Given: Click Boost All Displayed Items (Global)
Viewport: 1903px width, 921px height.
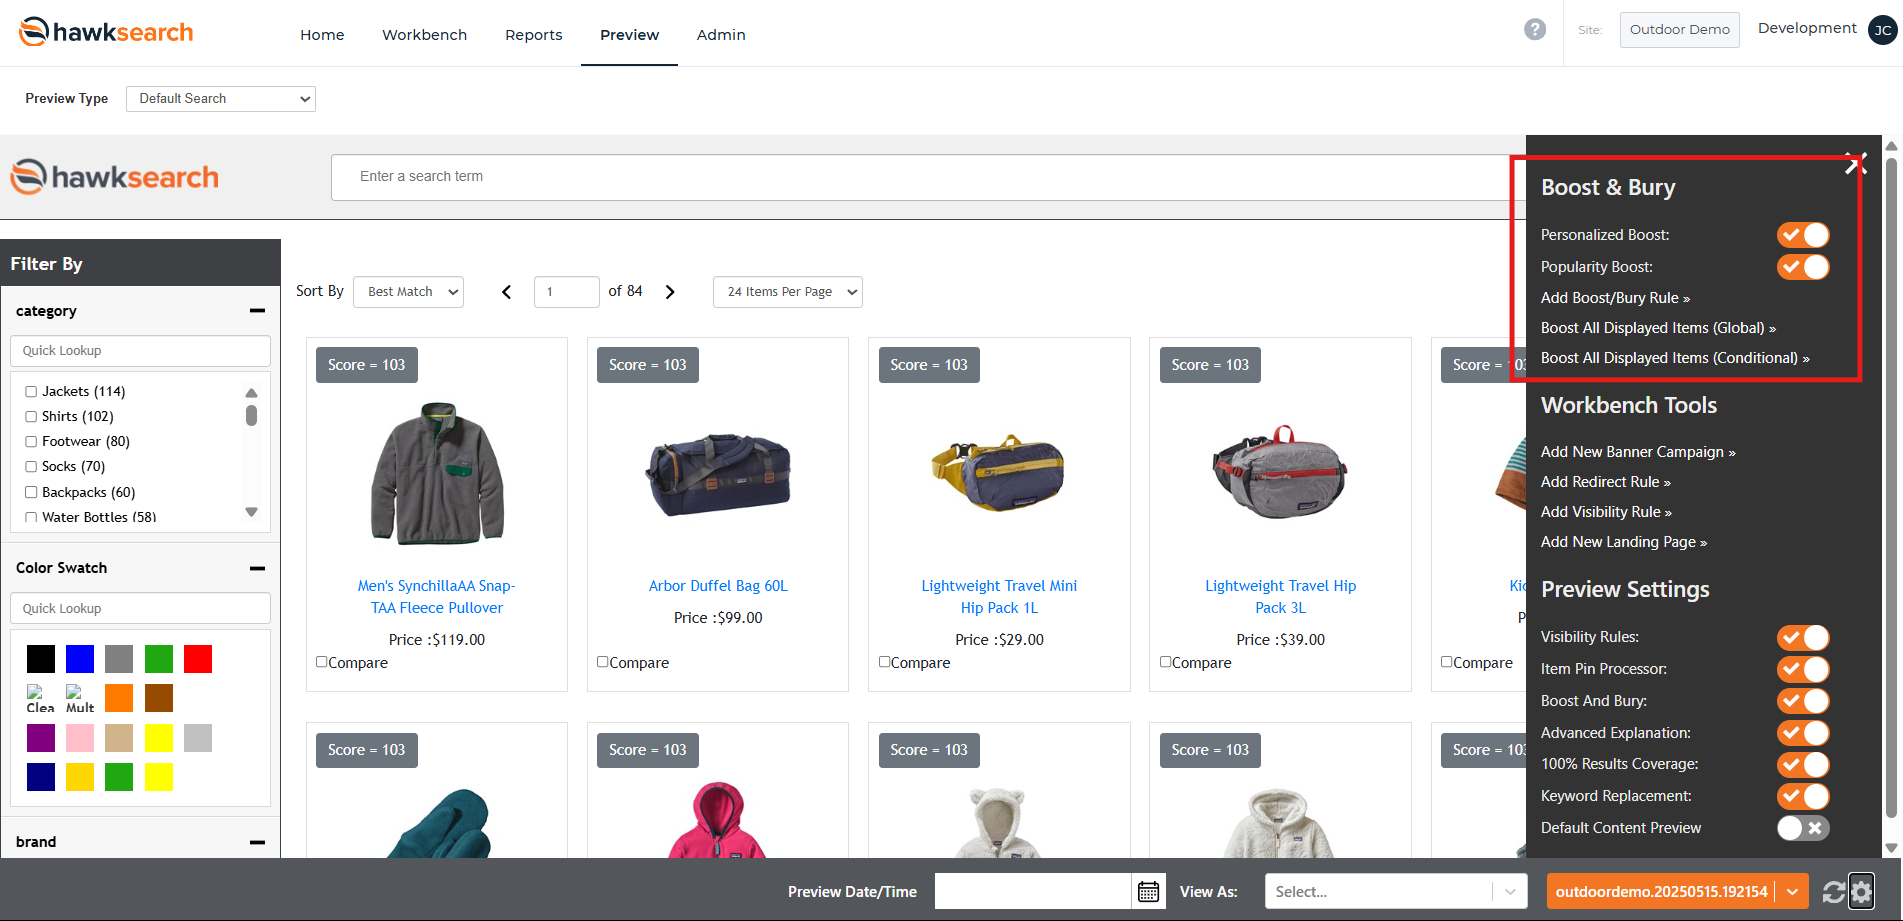Looking at the screenshot, I should tap(1658, 328).
